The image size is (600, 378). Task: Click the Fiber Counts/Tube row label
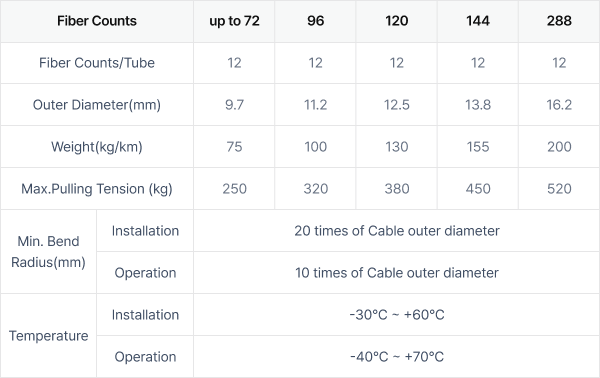[97, 63]
